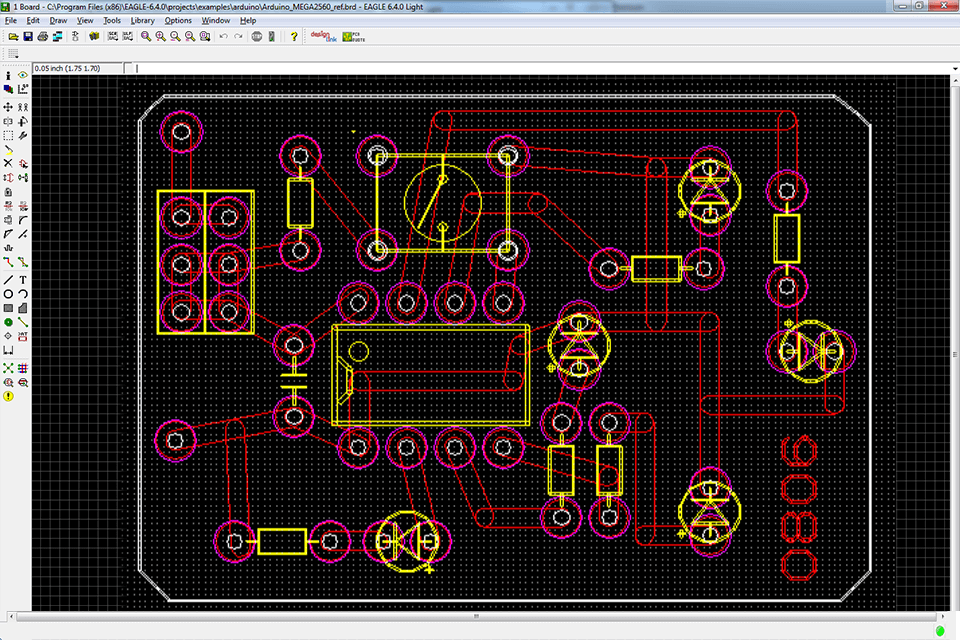The height and width of the screenshot is (640, 960).
Task: Open the Library menu
Action: coord(142,20)
